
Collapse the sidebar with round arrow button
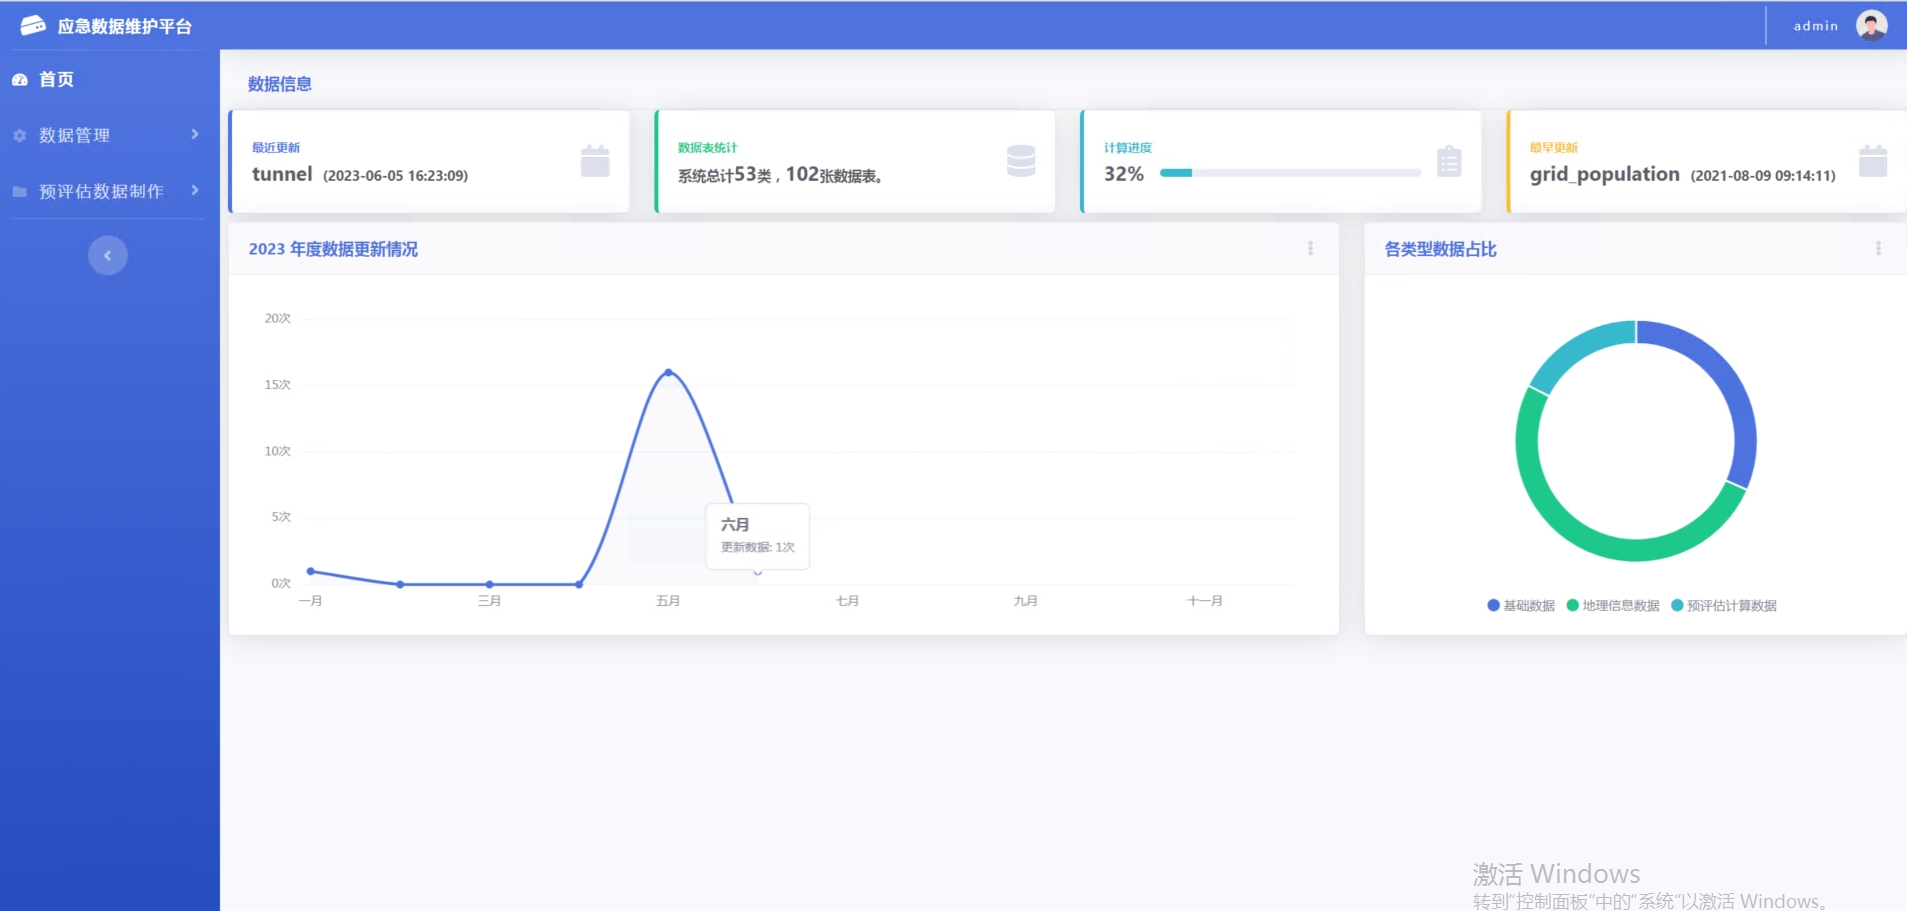(108, 256)
